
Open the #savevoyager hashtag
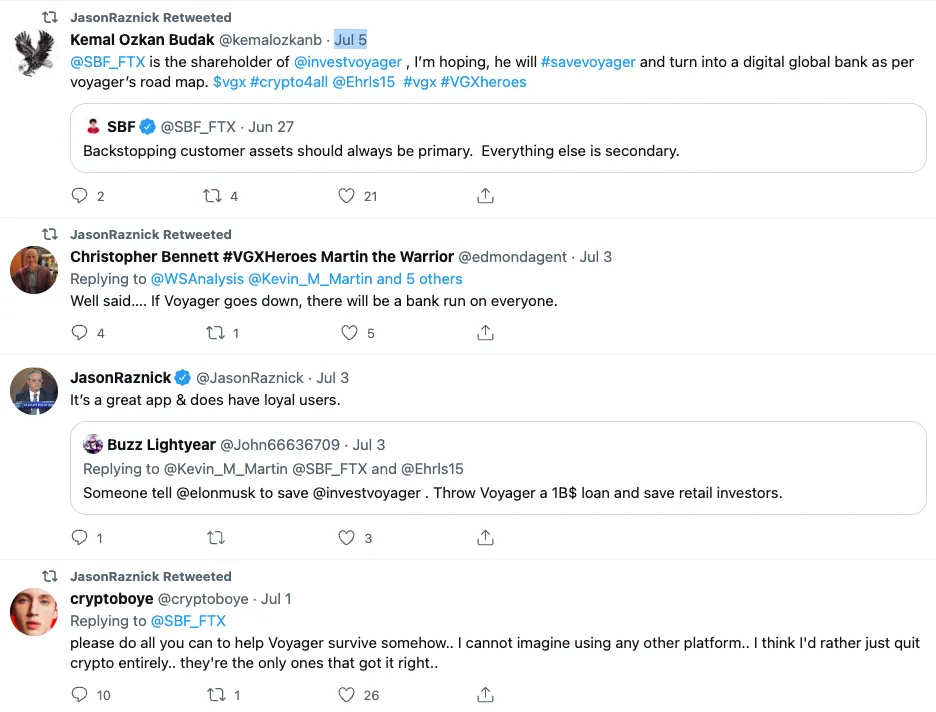point(588,61)
